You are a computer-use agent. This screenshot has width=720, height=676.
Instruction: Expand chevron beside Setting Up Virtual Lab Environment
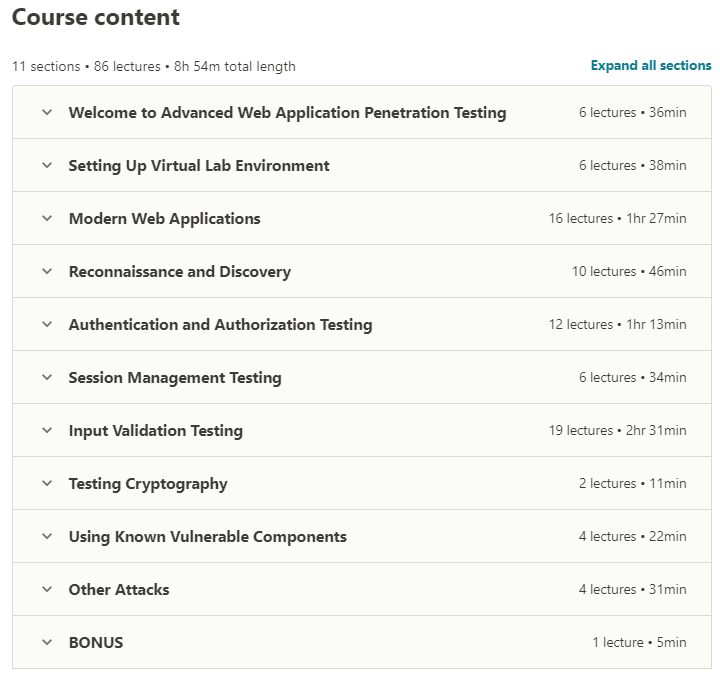tap(47, 166)
